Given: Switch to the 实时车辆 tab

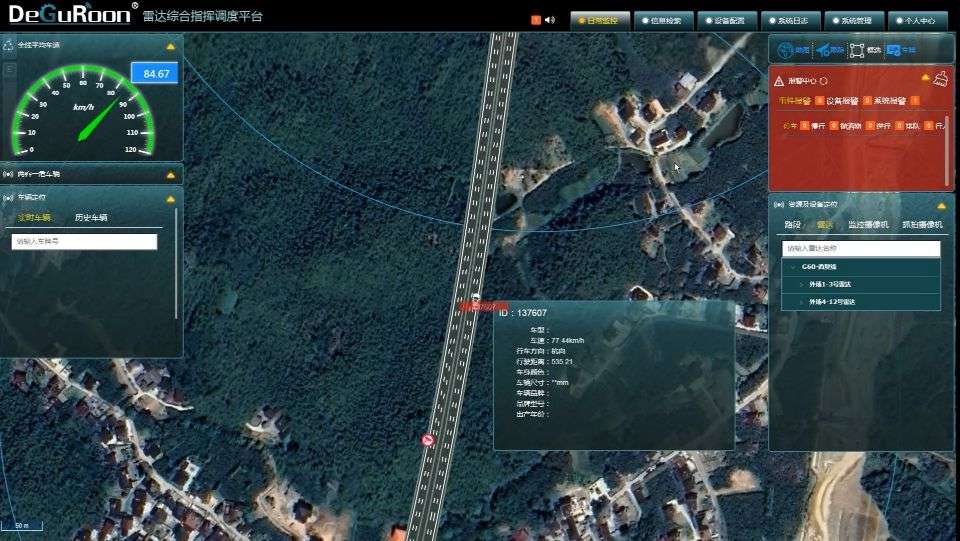Looking at the screenshot, I should click(x=34, y=218).
